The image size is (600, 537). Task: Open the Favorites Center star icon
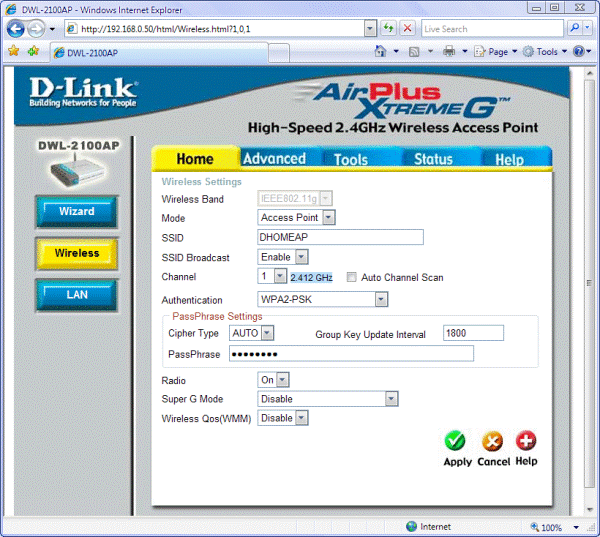pos(14,51)
